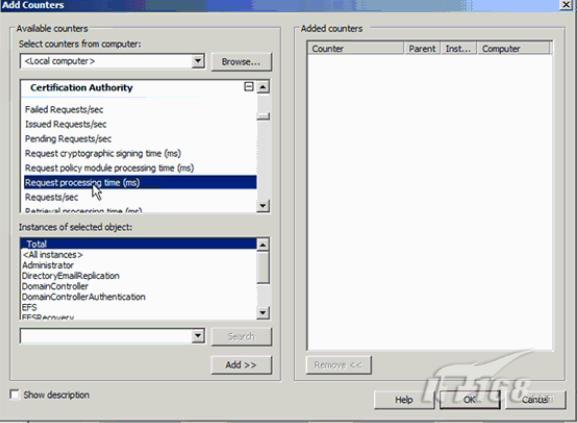This screenshot has height=423, width=577.
Task: Click the counter list scroll-up arrow
Action: [x=263, y=87]
